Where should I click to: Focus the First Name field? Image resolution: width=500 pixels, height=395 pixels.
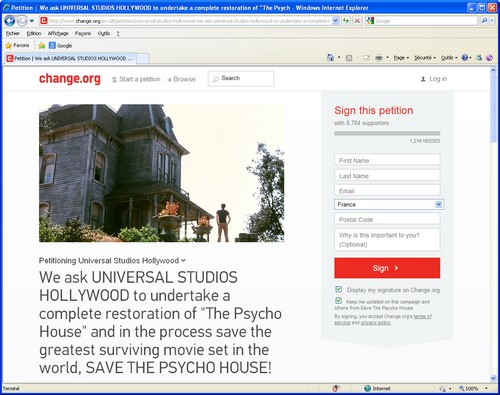(x=387, y=160)
